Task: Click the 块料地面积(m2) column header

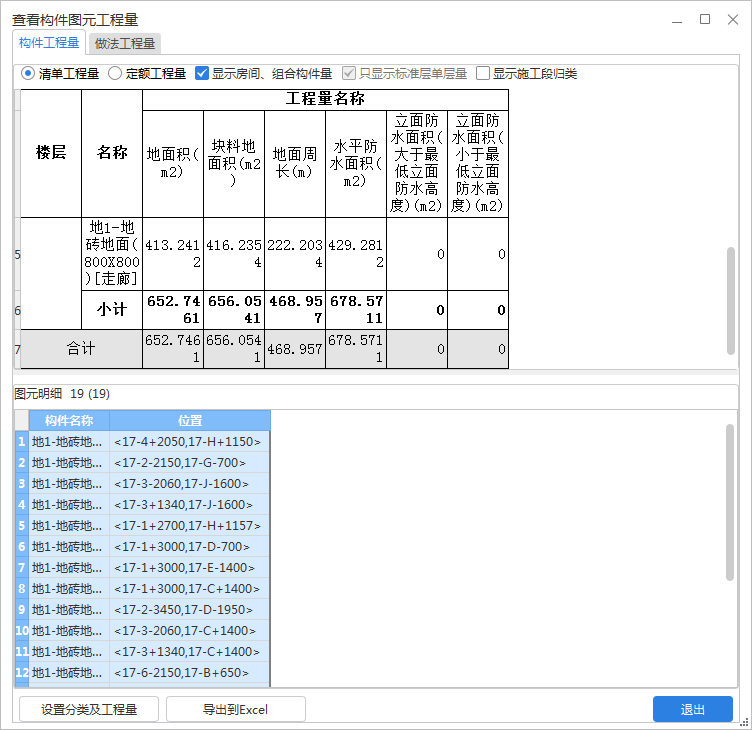Action: [x=234, y=164]
